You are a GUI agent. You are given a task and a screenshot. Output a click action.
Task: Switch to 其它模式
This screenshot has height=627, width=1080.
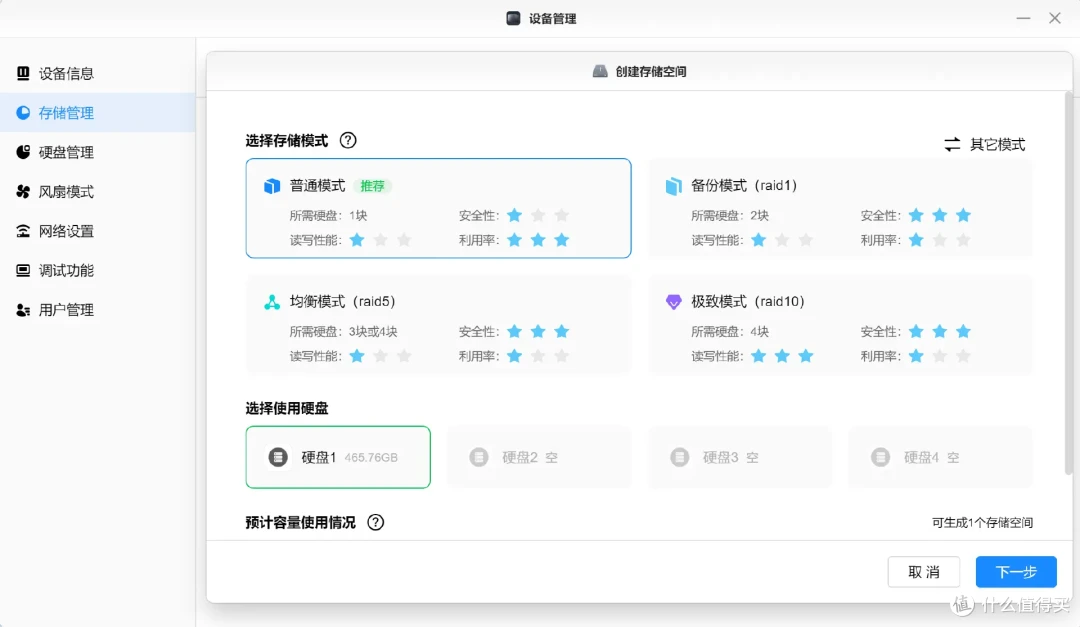click(984, 144)
